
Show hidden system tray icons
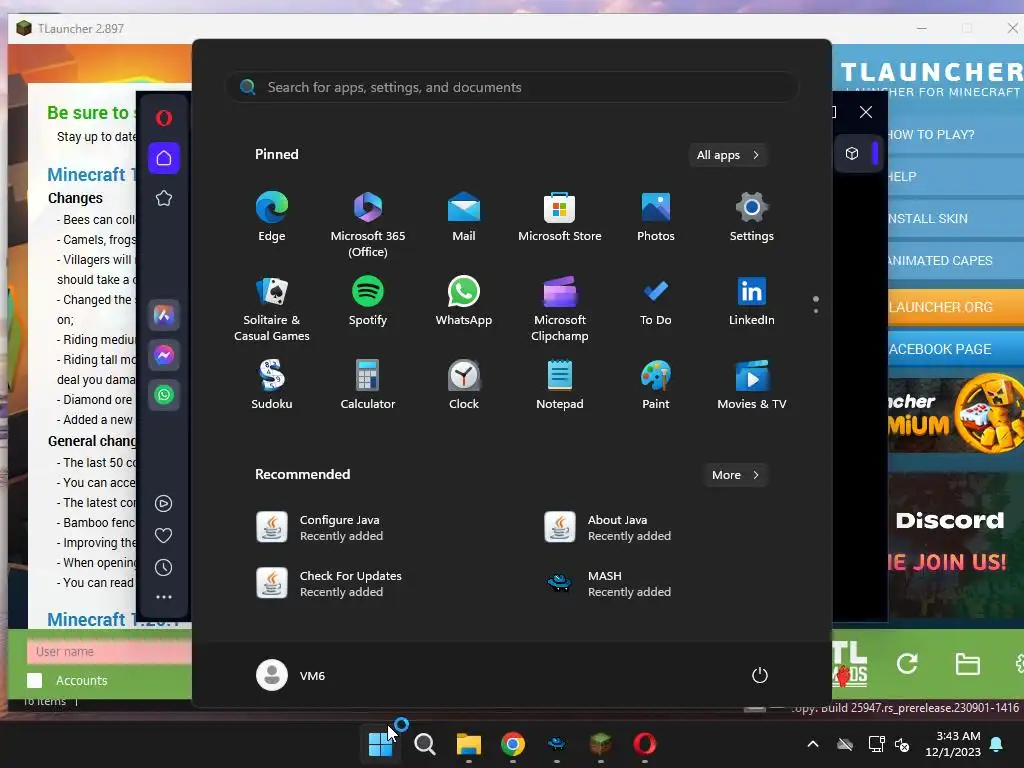[813, 744]
